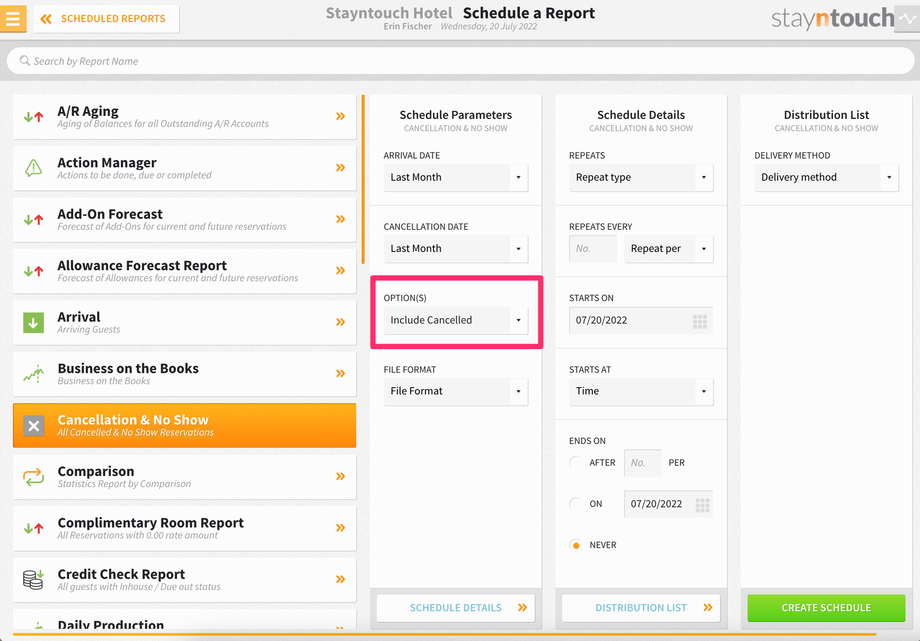Select the Never radio button
The height and width of the screenshot is (641, 920).
point(576,545)
